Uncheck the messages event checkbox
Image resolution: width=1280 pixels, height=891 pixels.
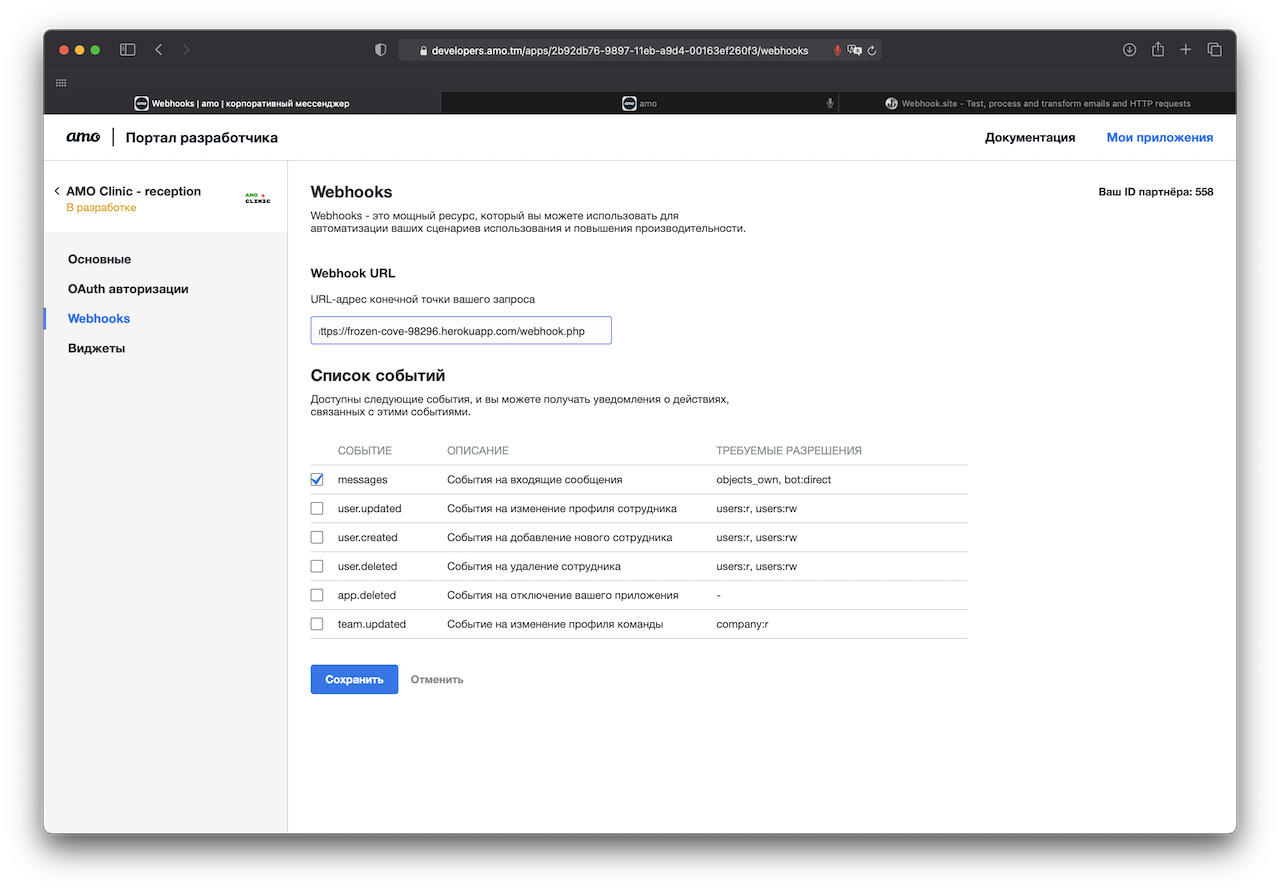[317, 479]
